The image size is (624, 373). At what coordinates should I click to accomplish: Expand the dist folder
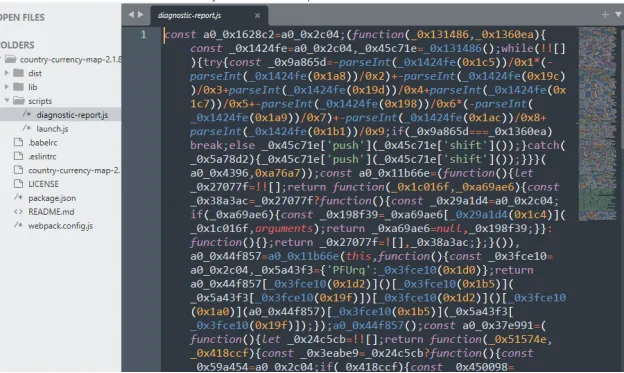pyautogui.click(x=6, y=73)
